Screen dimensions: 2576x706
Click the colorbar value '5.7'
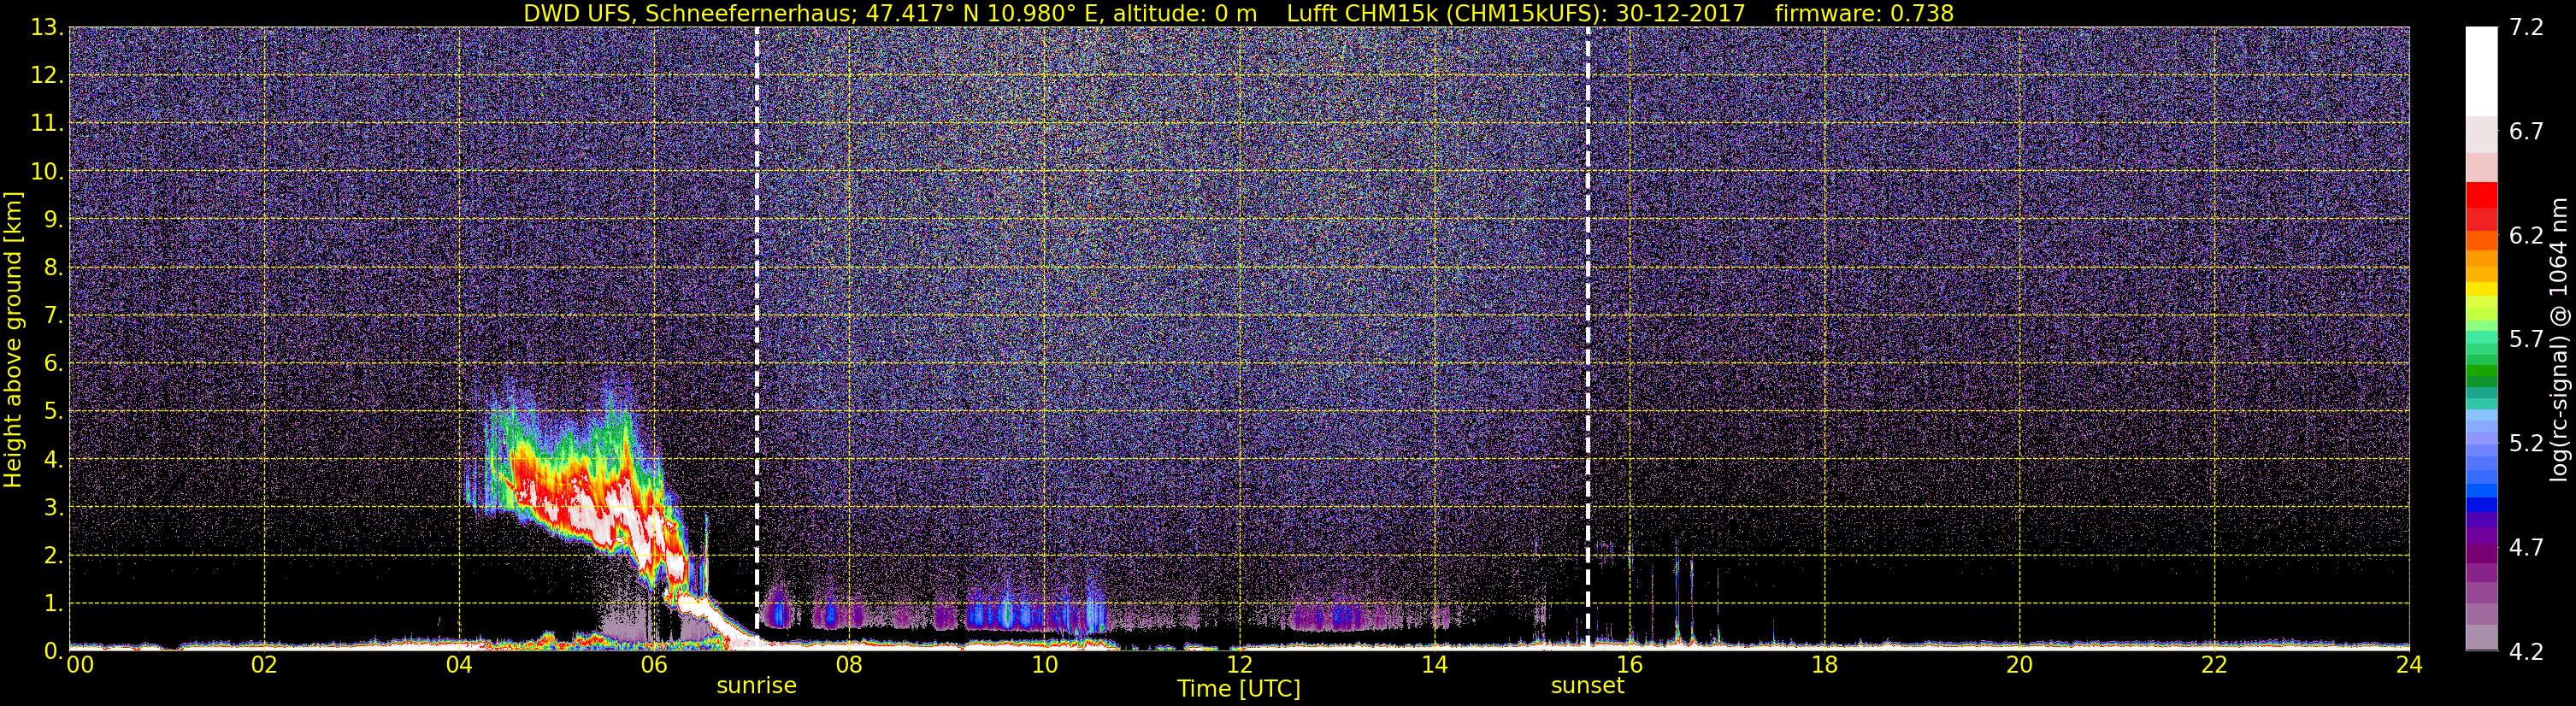click(2526, 339)
